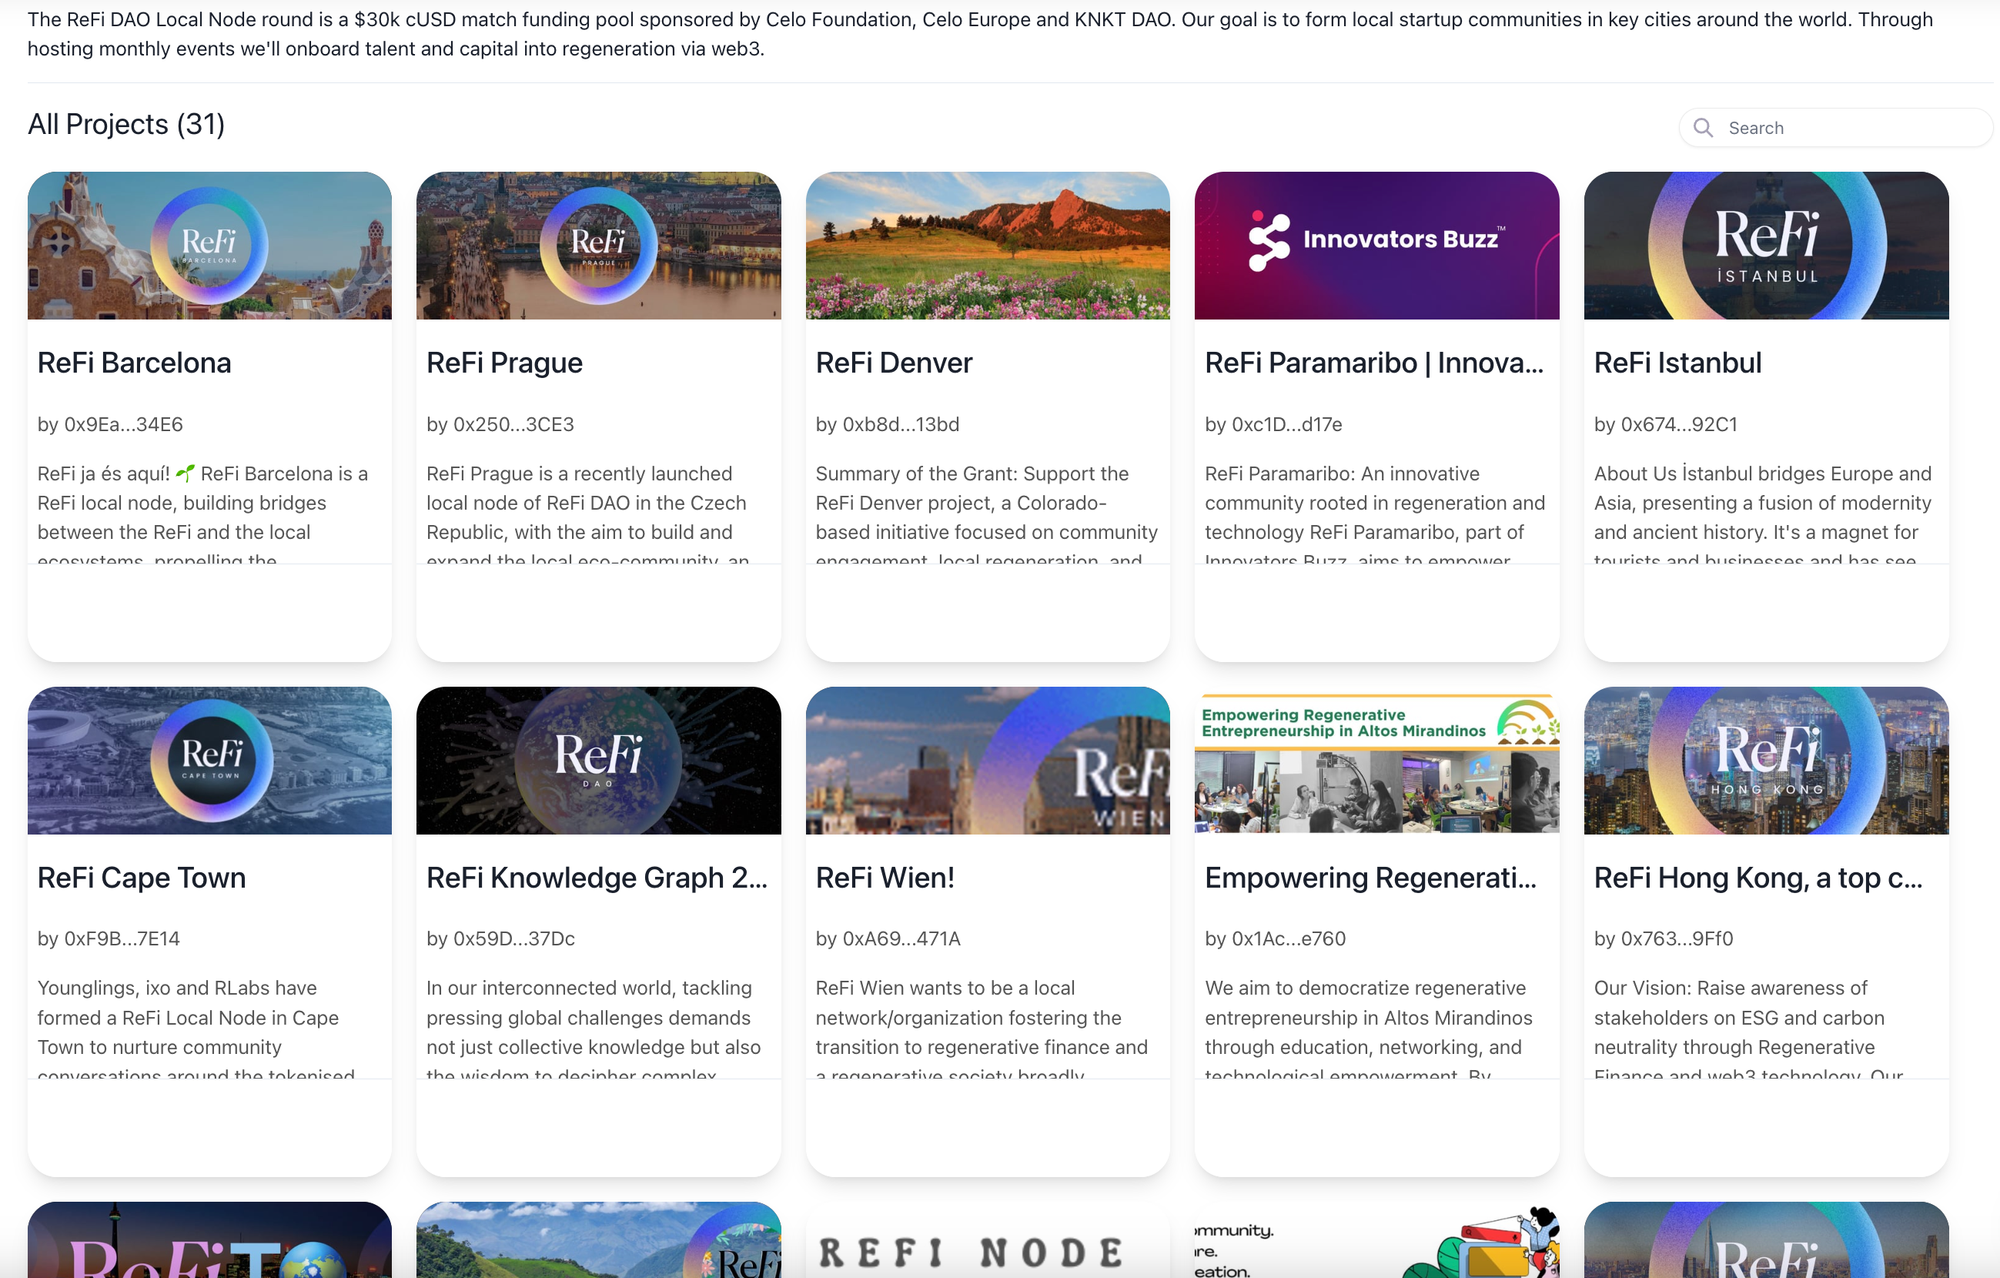Image resolution: width=2000 pixels, height=1278 pixels.
Task: Click the ReFi Istanbul circular logo
Action: [x=1766, y=246]
